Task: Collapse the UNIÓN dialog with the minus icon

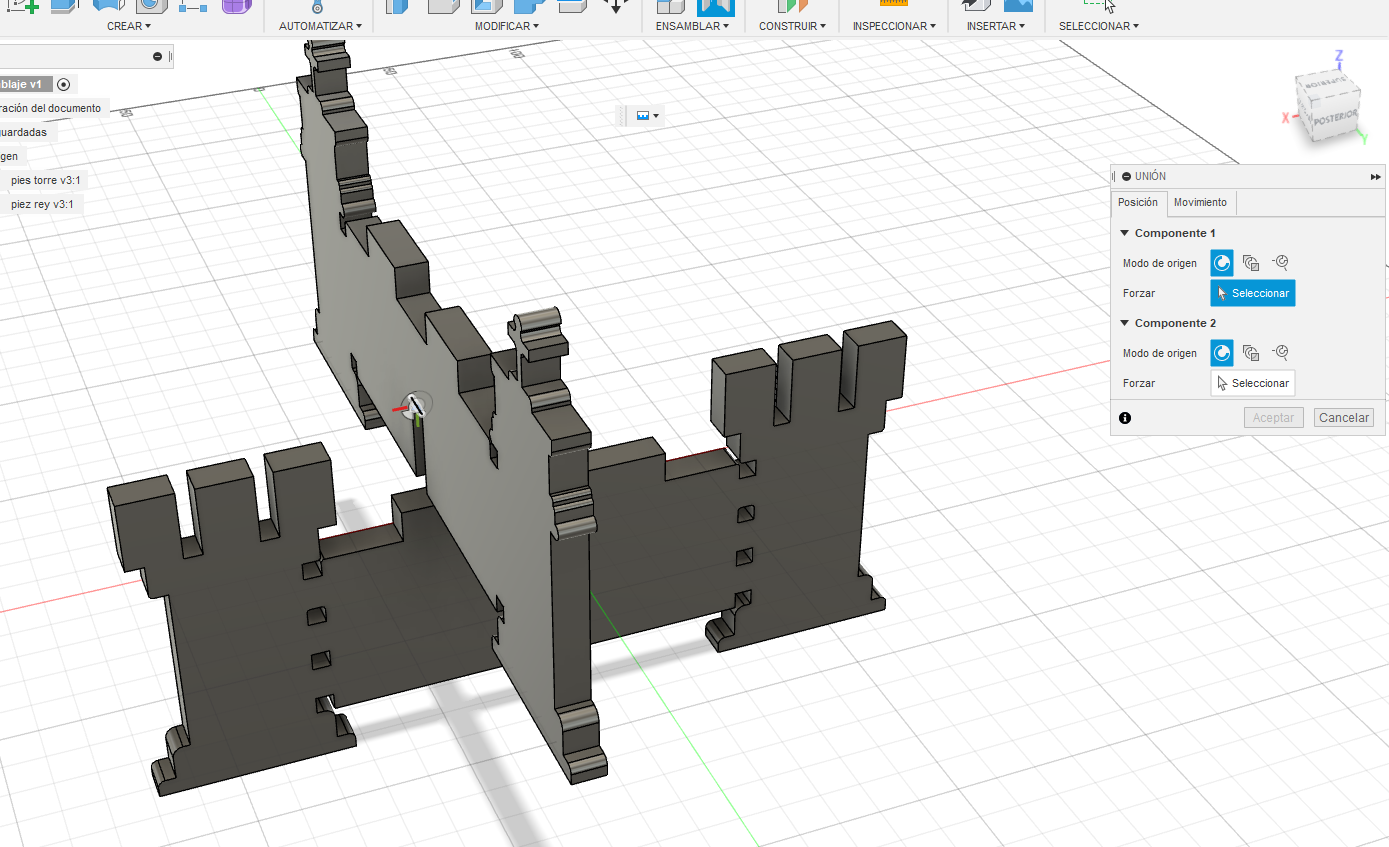Action: point(1126,176)
